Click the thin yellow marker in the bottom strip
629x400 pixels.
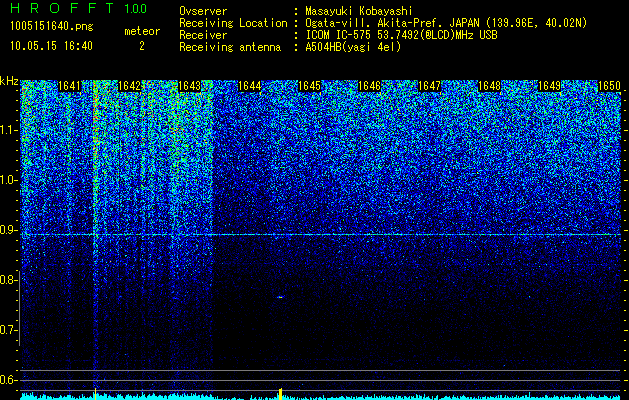(x=95, y=394)
